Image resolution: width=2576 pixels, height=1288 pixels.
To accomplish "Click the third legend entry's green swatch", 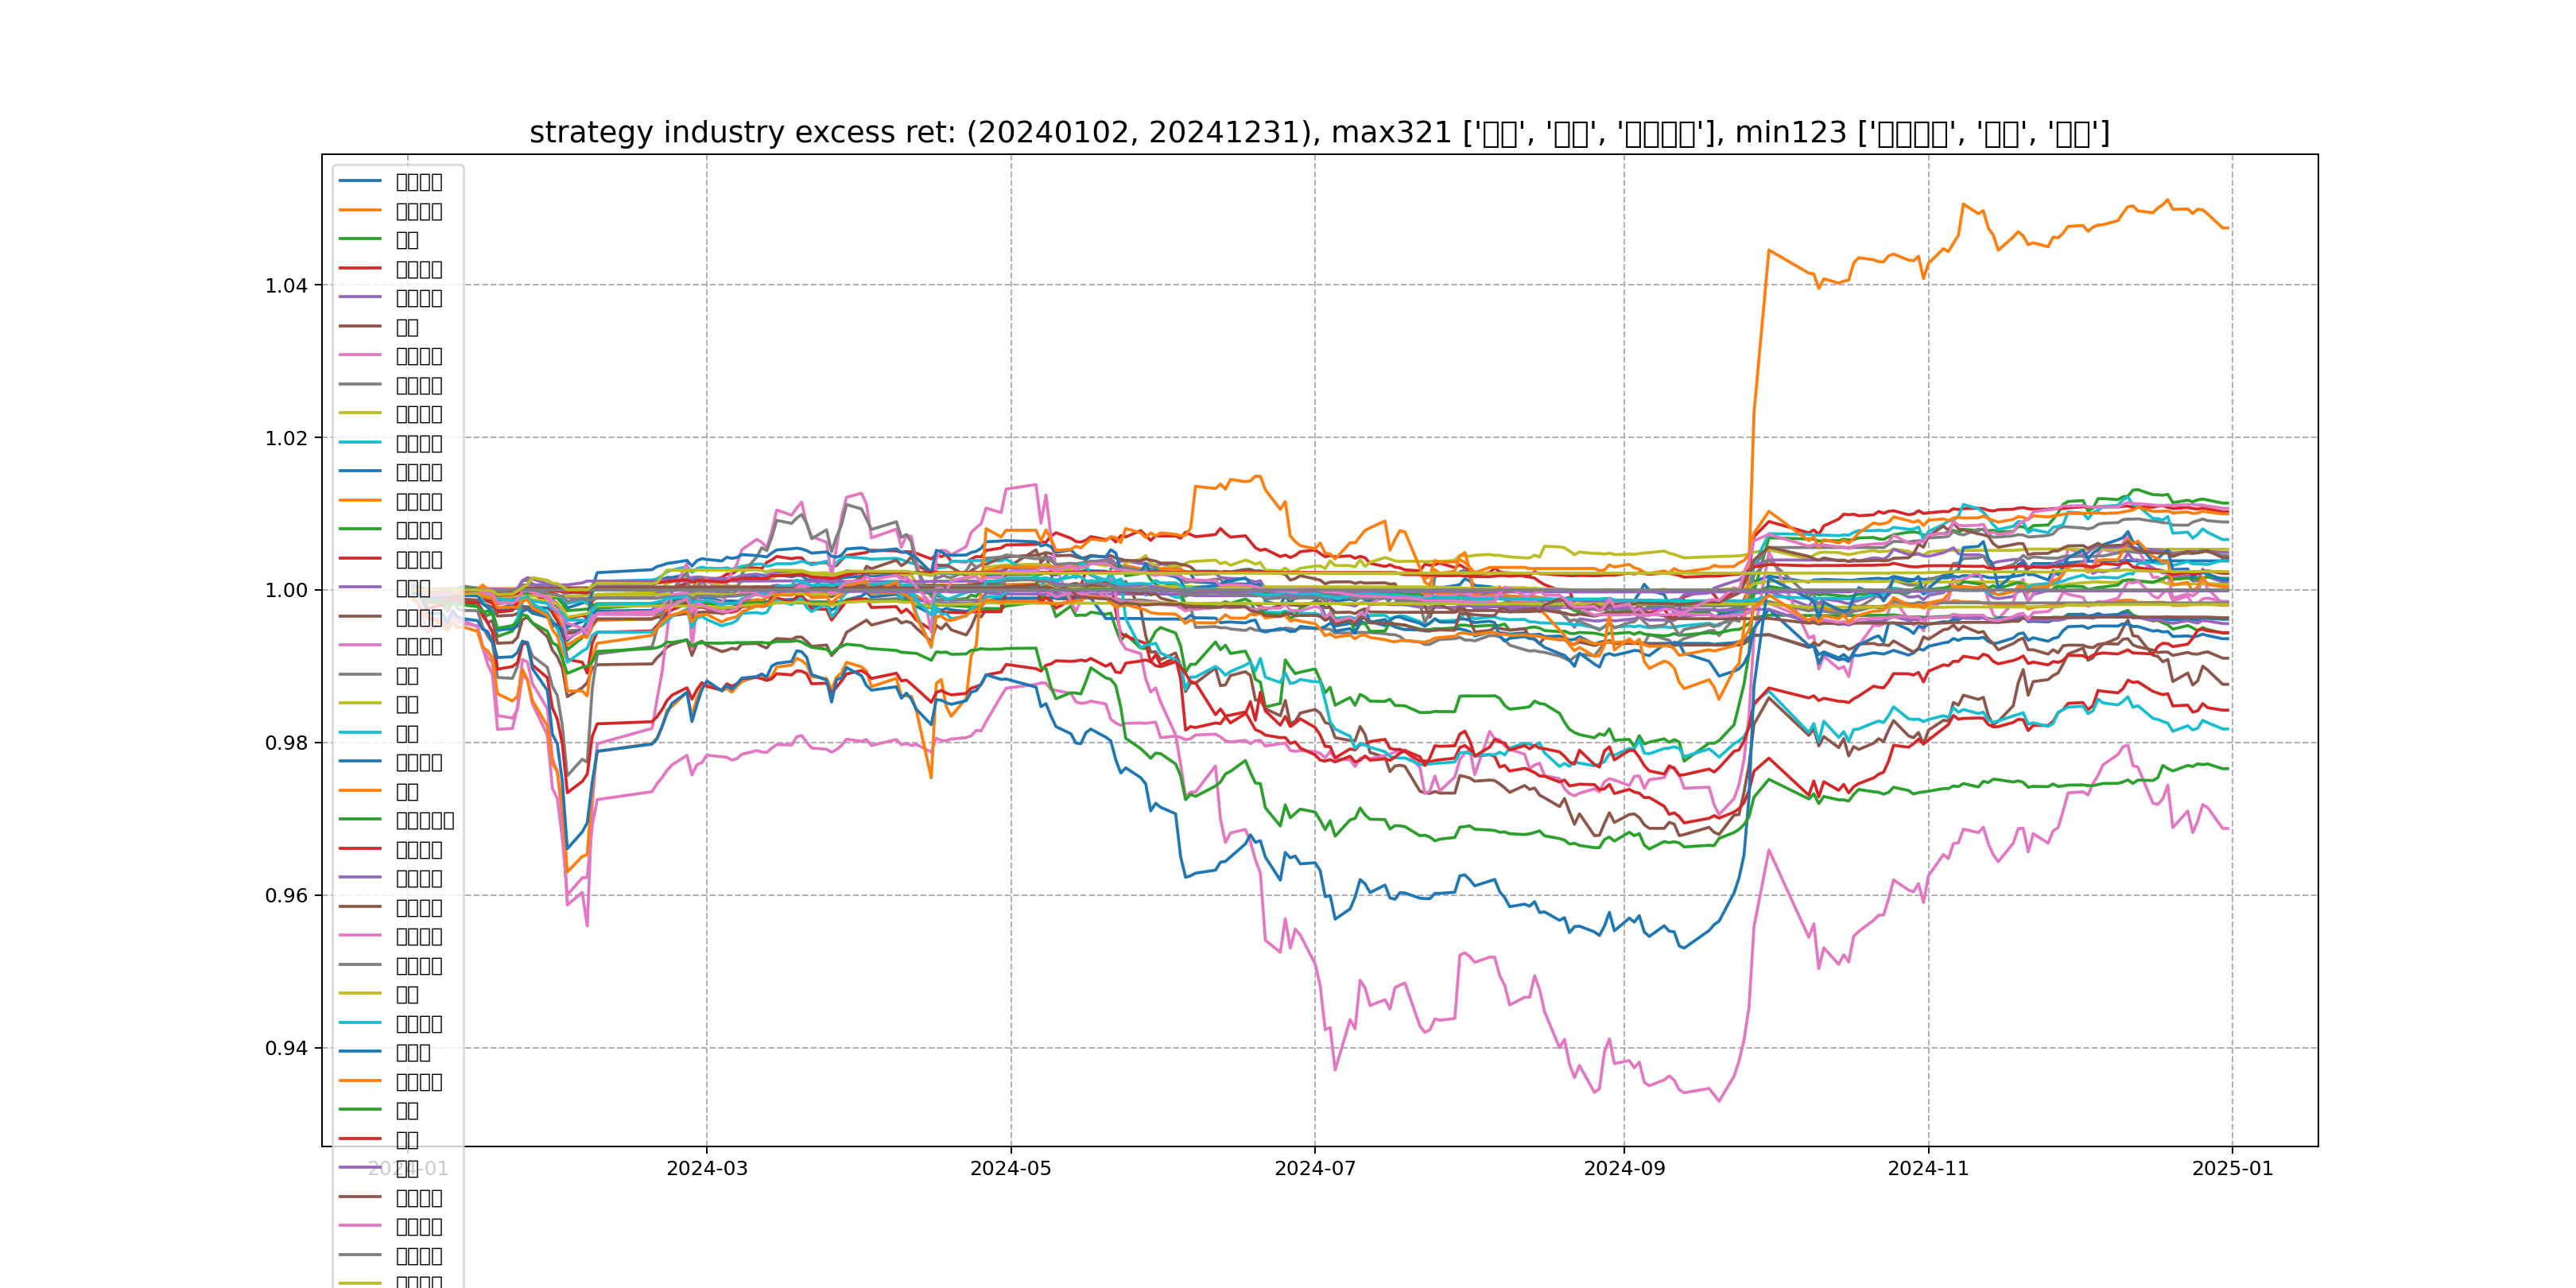I will tap(360, 239).
